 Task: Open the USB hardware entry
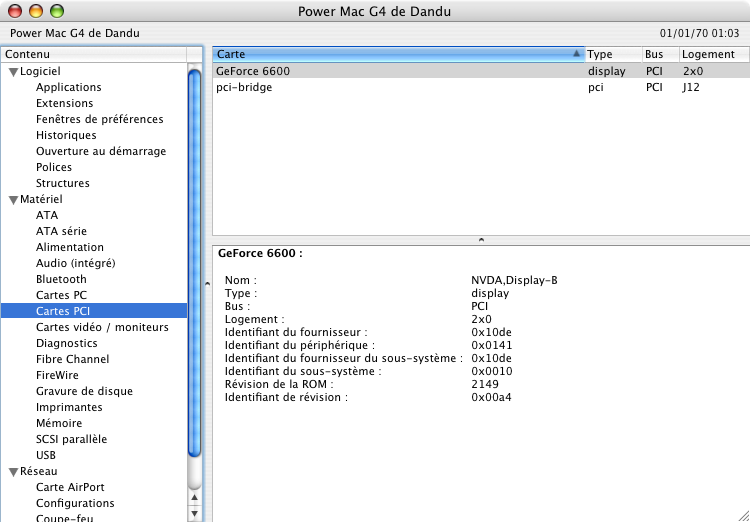46,455
